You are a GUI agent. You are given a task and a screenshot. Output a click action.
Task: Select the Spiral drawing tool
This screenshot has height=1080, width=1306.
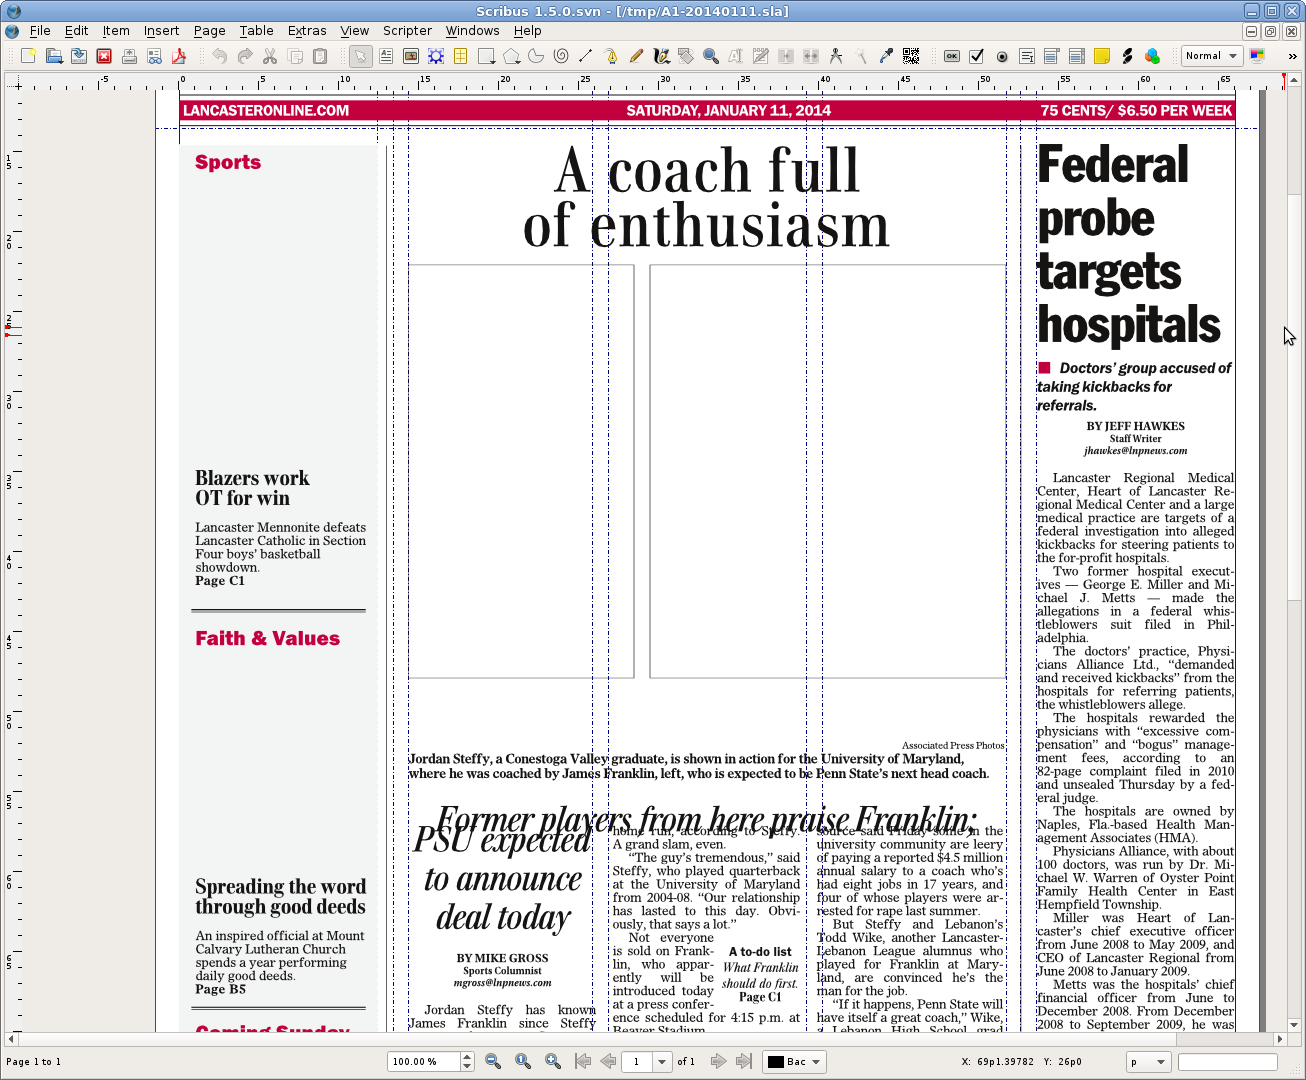click(561, 57)
